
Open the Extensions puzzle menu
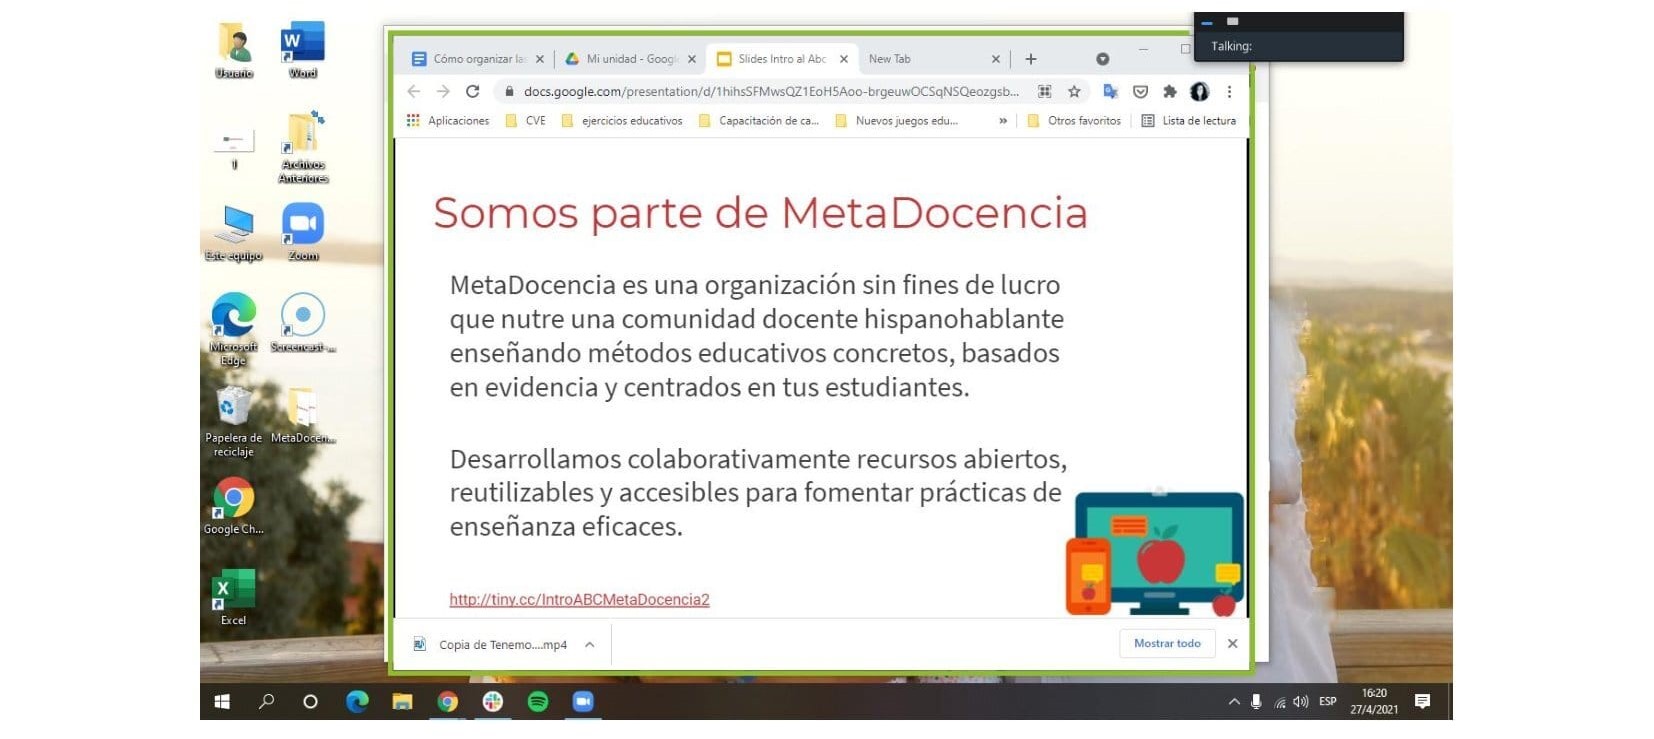coord(1169,91)
